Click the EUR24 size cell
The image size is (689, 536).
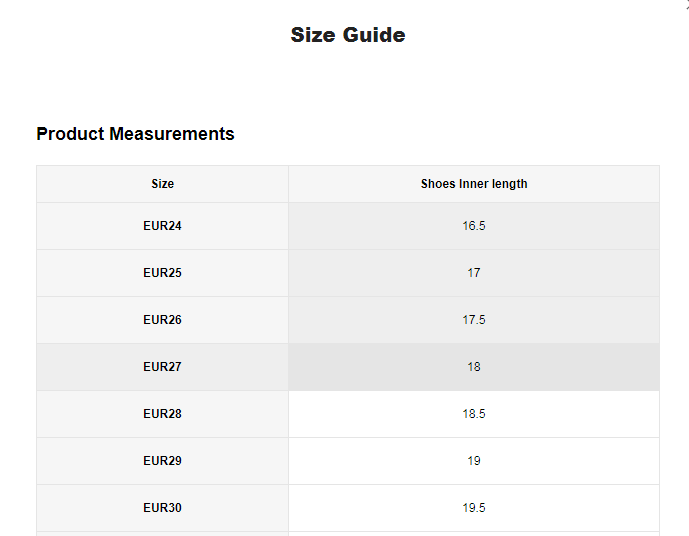[x=162, y=226]
